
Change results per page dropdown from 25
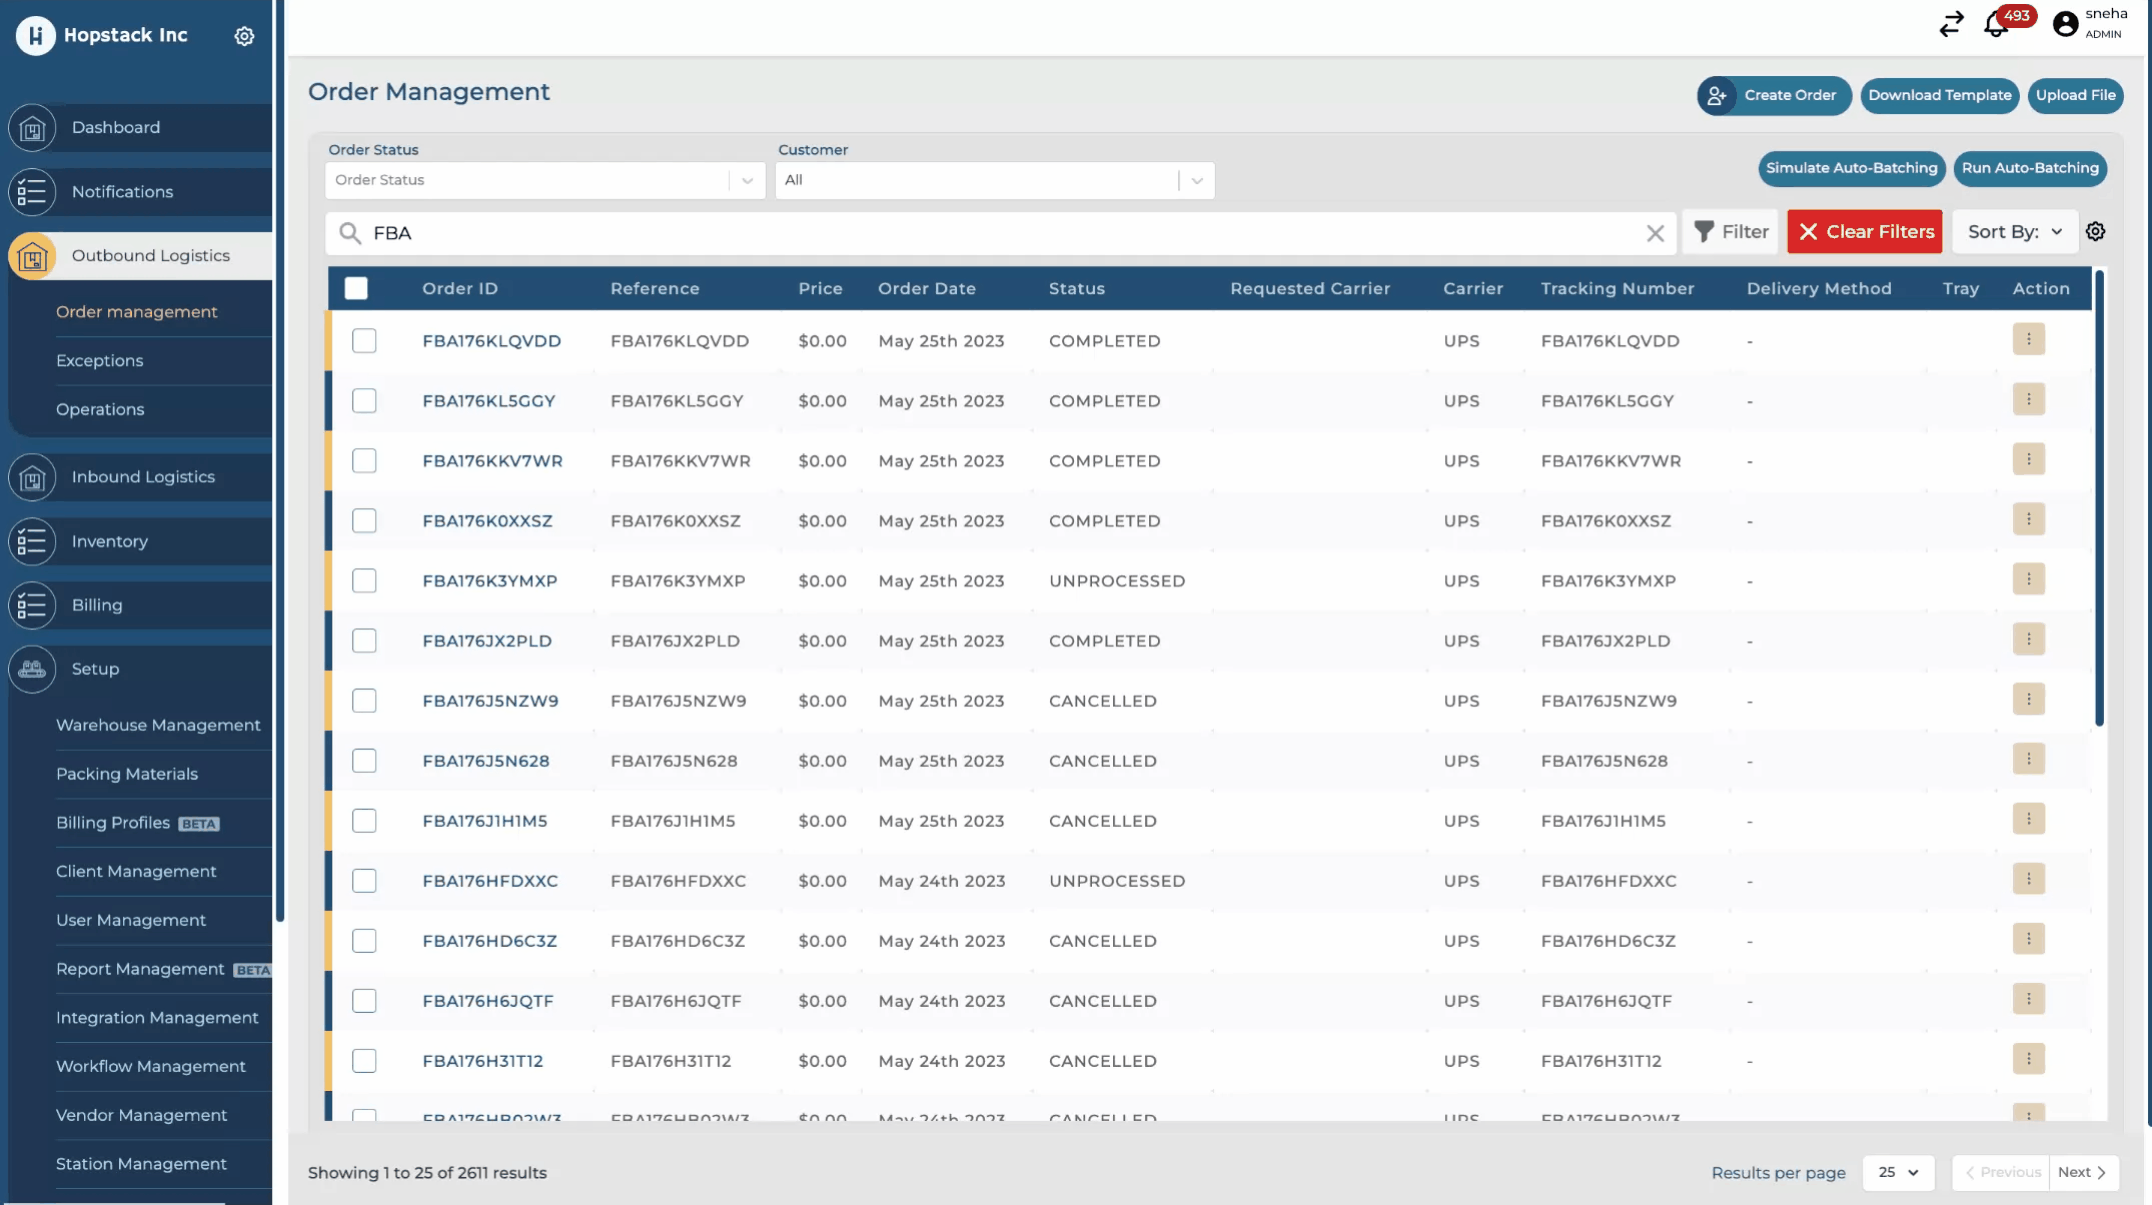click(1898, 1172)
